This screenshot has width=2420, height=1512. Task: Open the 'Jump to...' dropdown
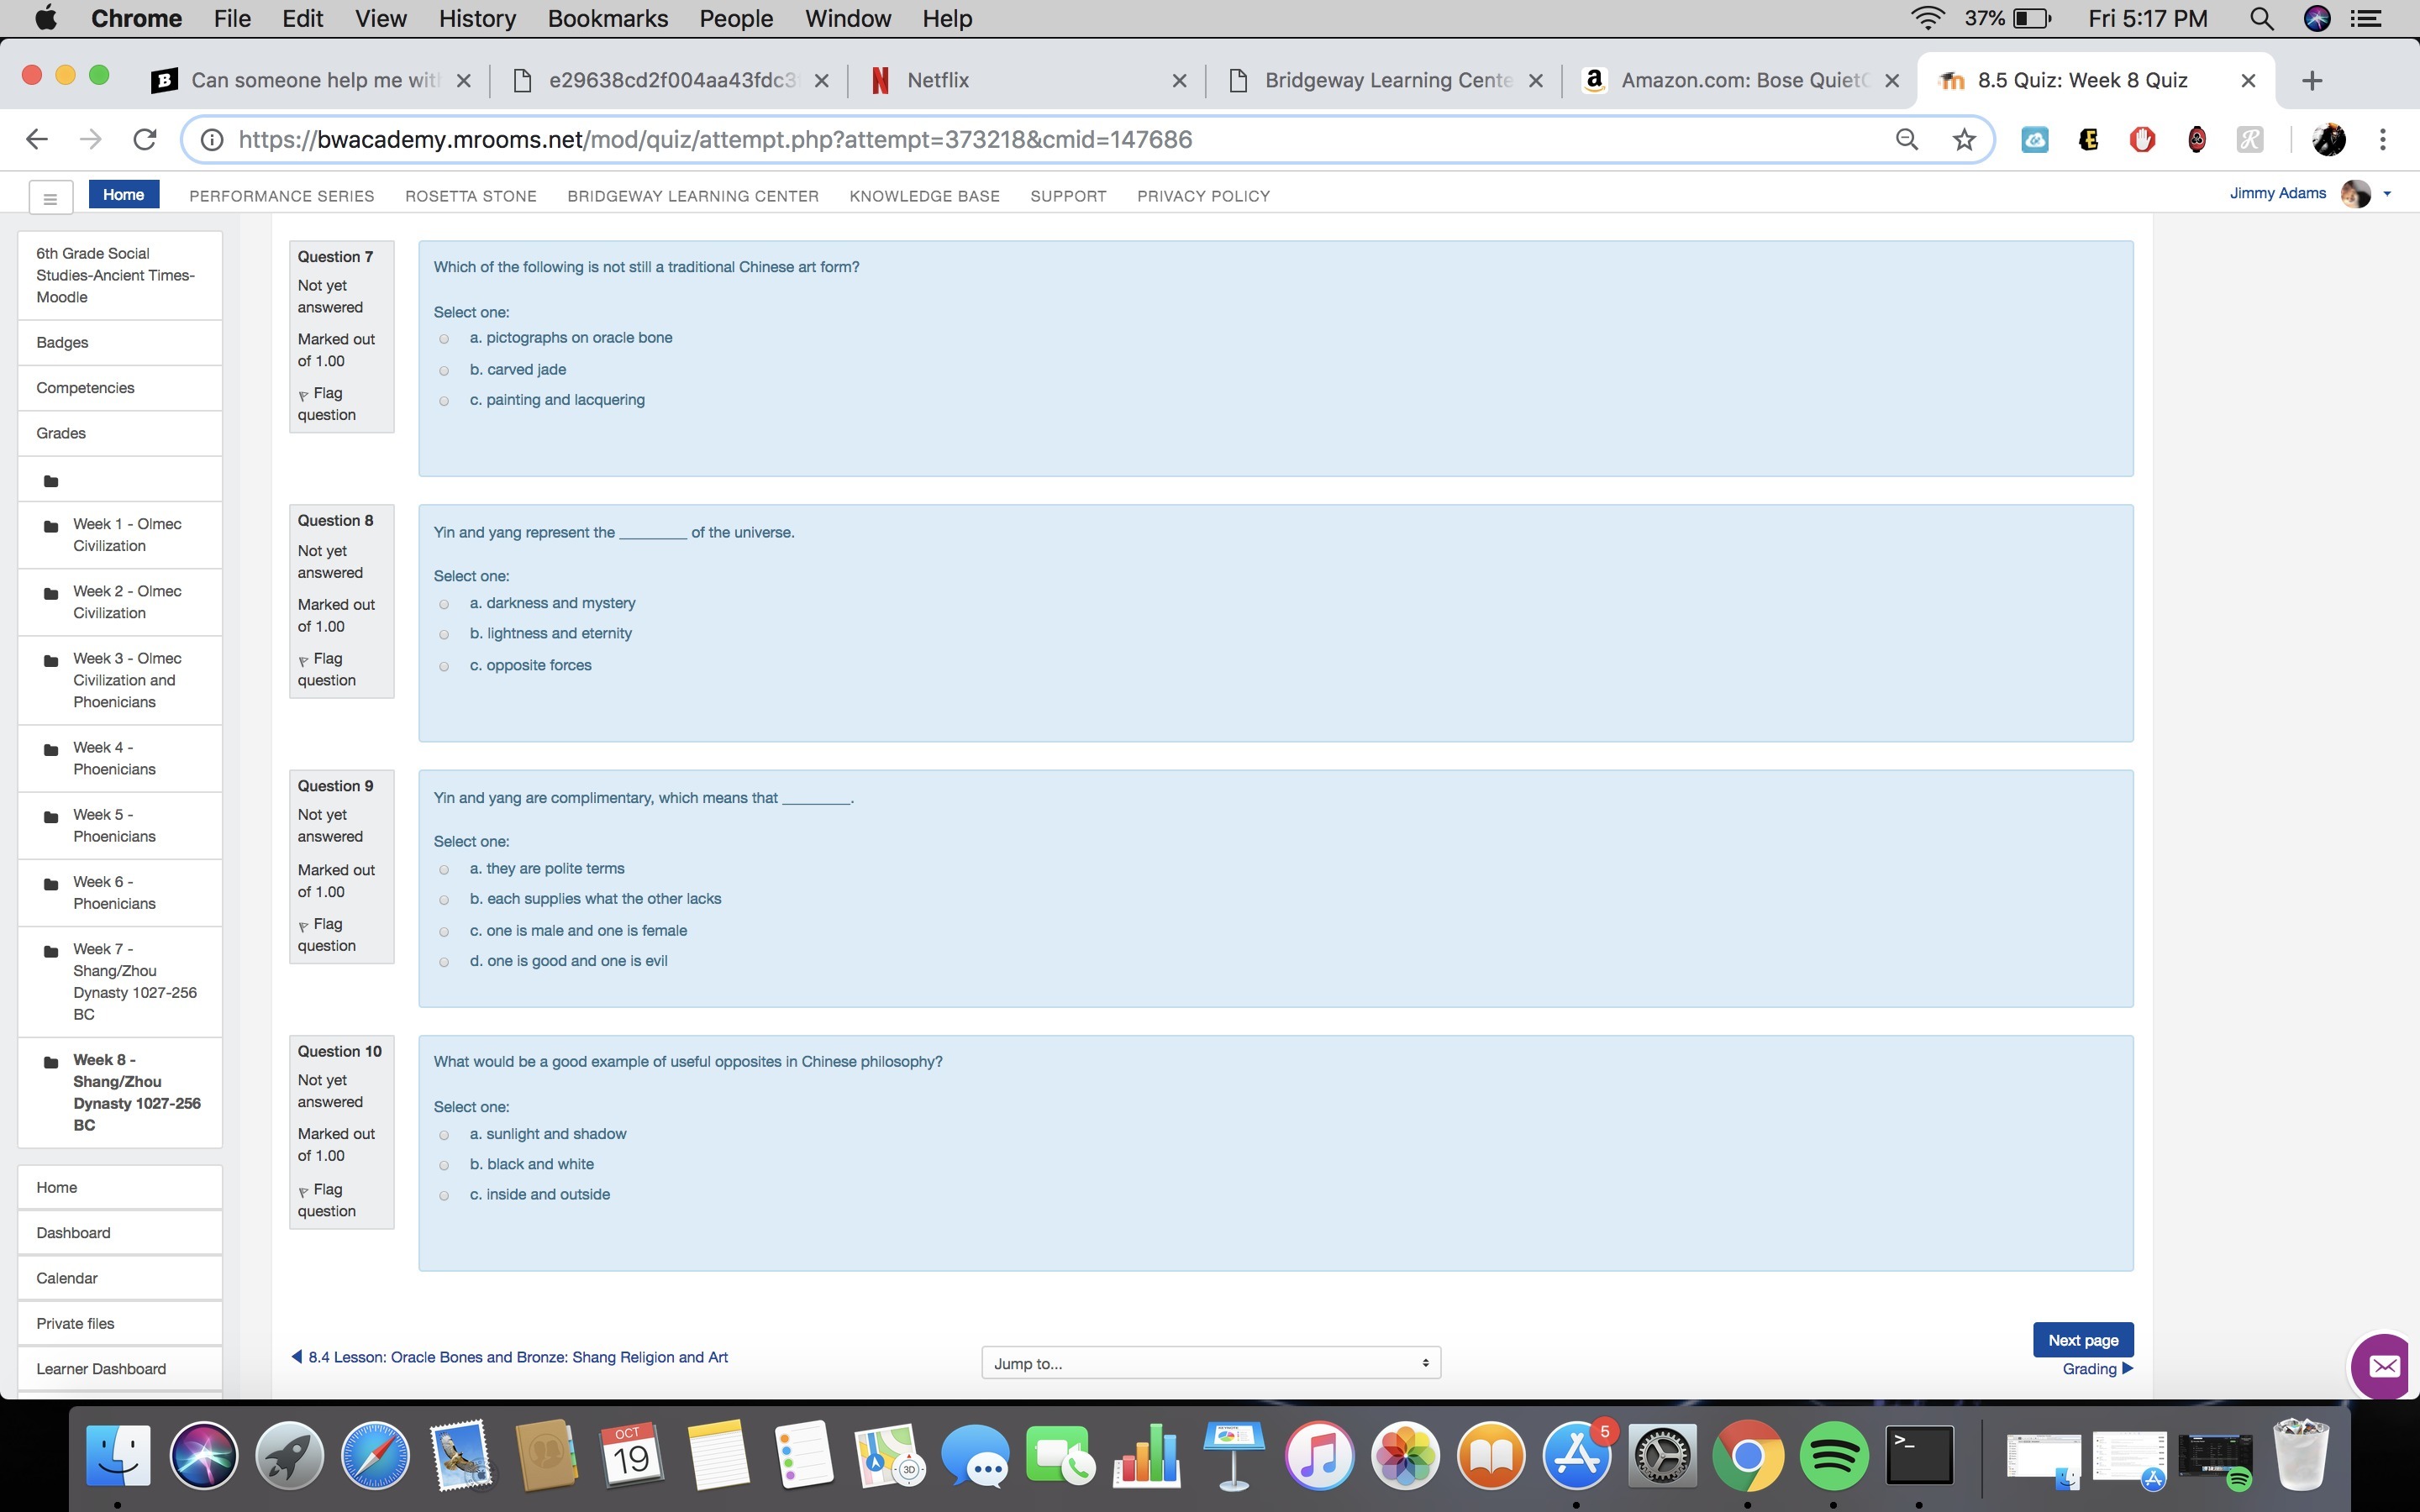coord(1210,1363)
